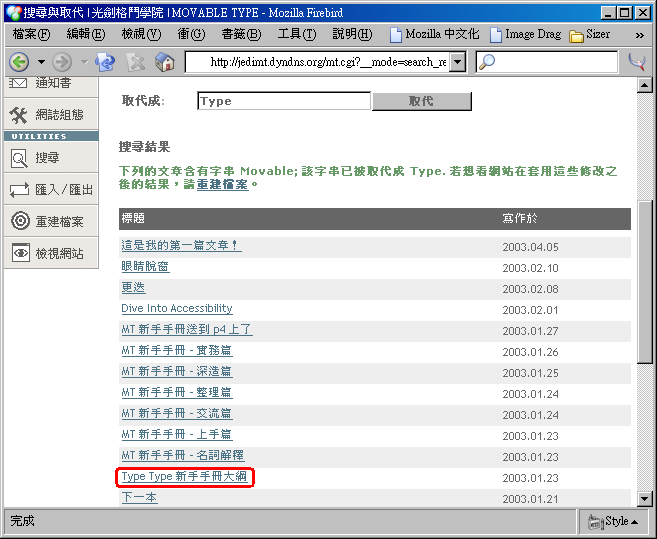The image size is (657, 539).
Task: Click the Home icon in toolbar
Action: (x=165, y=62)
